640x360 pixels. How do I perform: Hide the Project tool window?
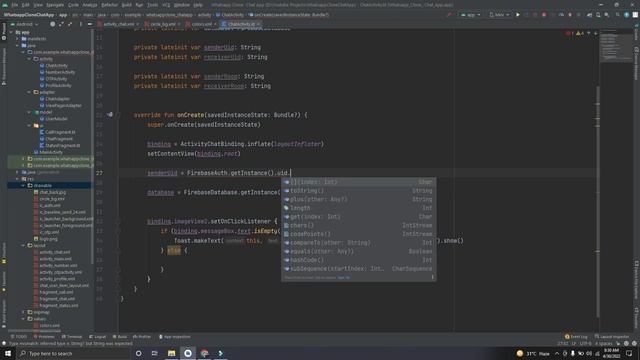89,24
